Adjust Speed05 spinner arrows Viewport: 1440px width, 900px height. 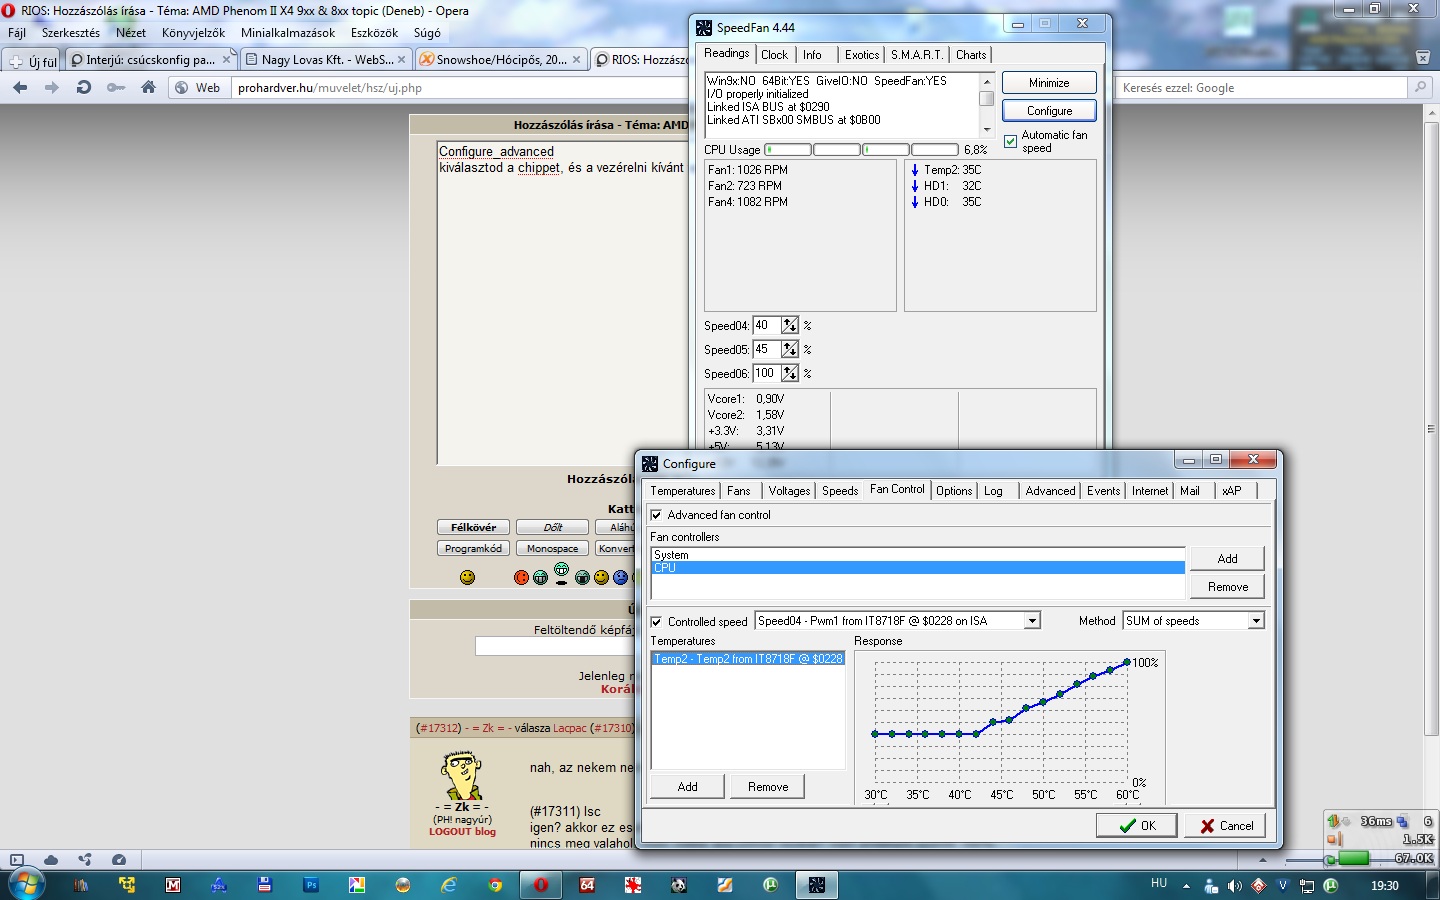click(x=790, y=349)
